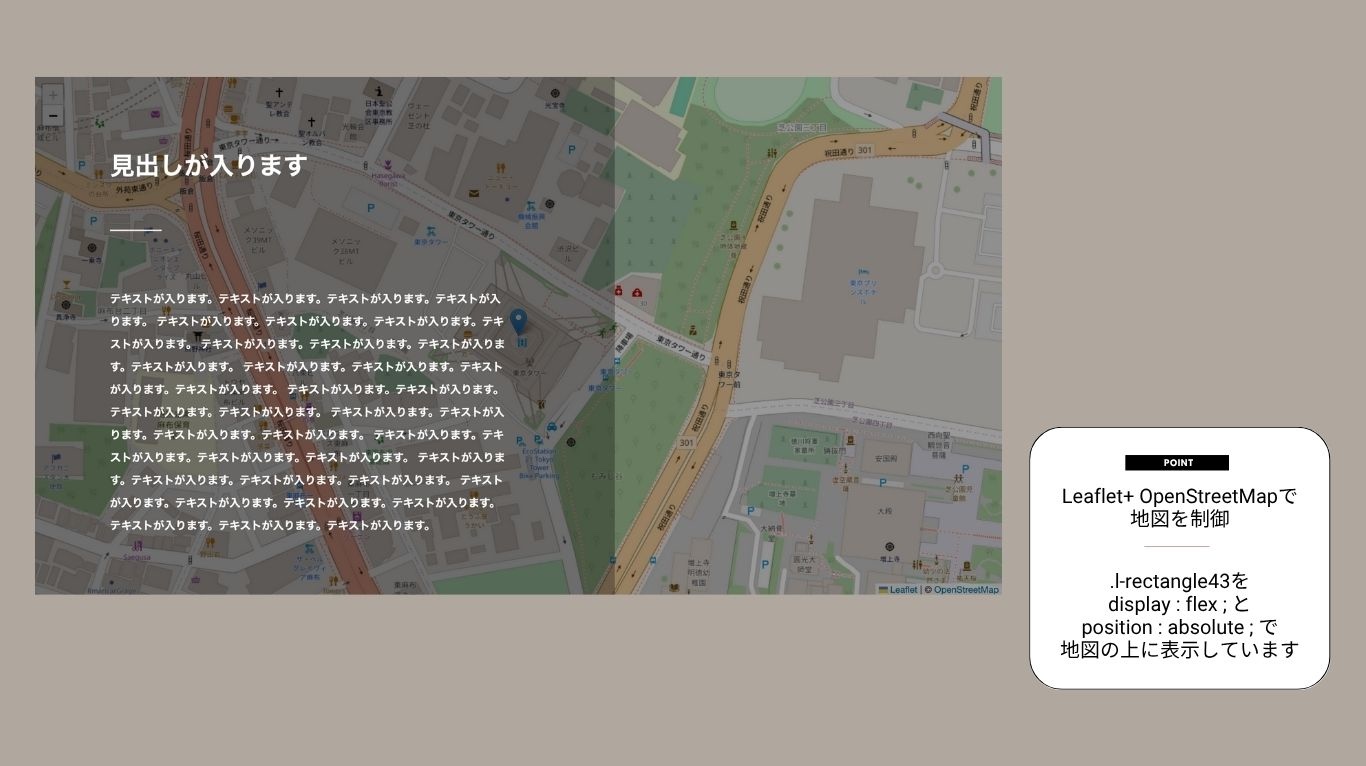Open the Leaflet attribution link

[x=903, y=589]
